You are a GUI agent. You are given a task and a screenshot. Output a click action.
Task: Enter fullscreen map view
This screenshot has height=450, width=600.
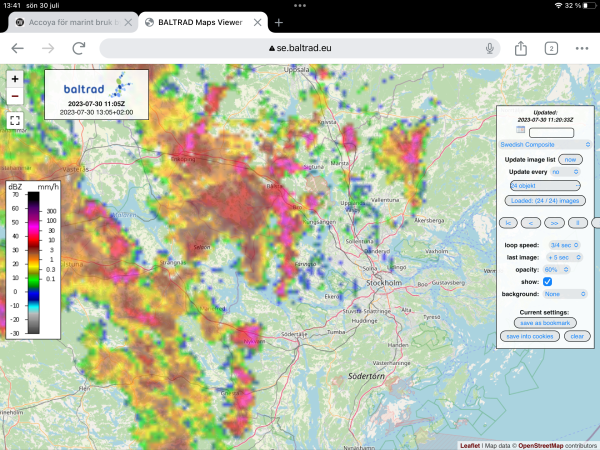pyautogui.click(x=14, y=120)
